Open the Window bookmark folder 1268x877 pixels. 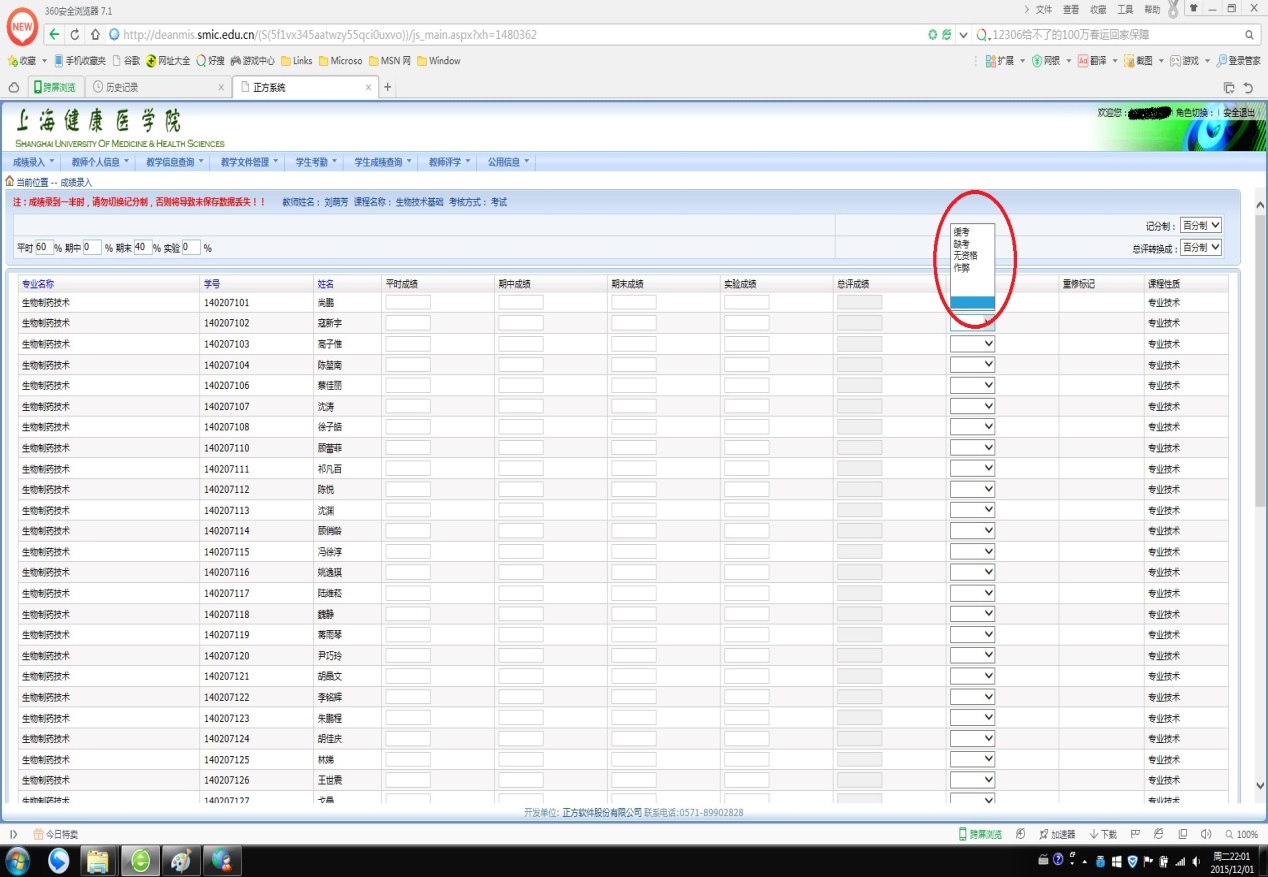tap(438, 61)
